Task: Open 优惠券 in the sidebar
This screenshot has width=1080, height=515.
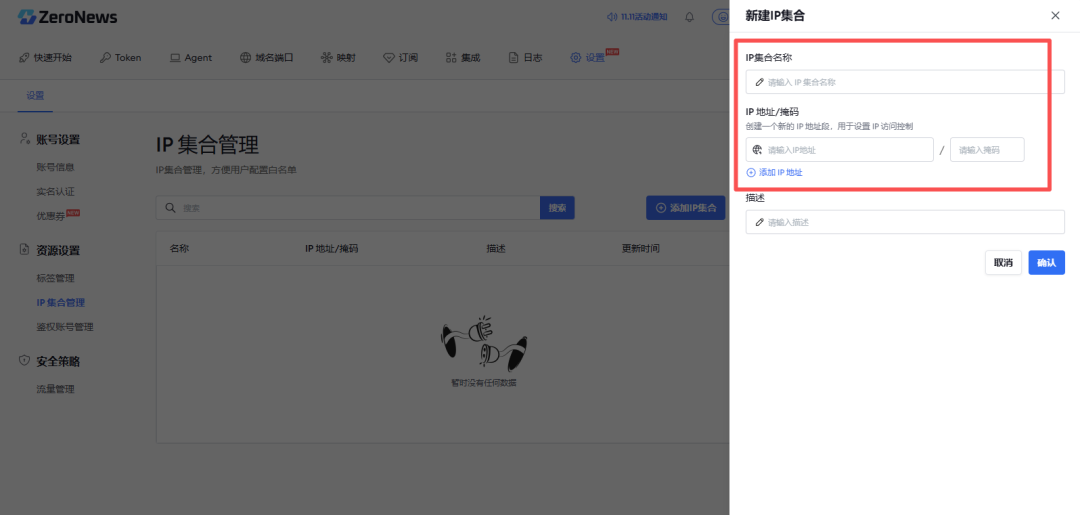Action: pos(50,216)
